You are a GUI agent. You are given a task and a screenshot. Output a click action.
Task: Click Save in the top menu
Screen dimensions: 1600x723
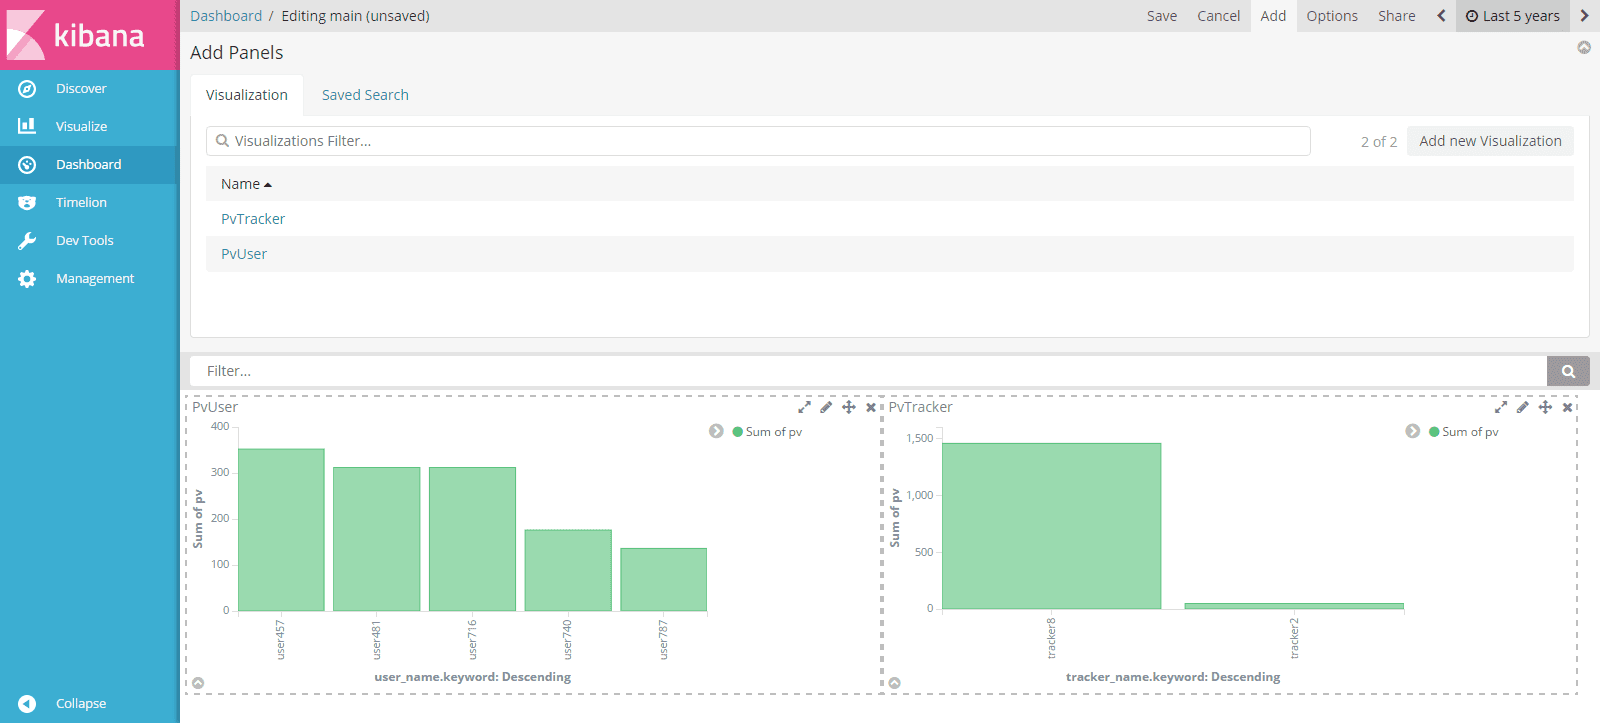pos(1162,16)
